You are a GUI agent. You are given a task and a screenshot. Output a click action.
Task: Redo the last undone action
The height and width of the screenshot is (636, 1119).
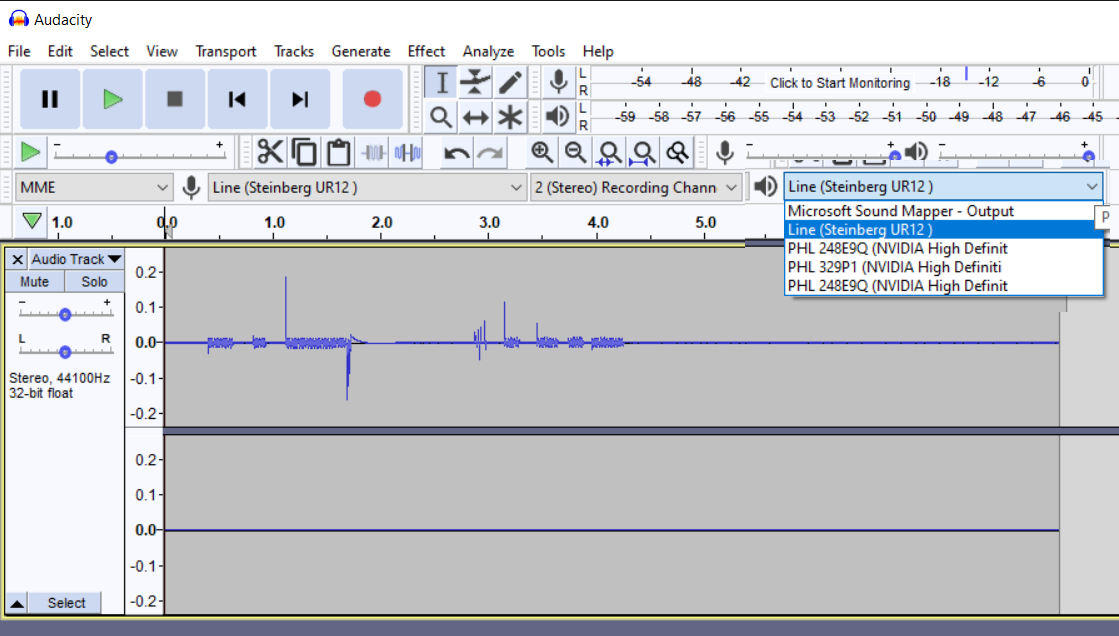490,152
